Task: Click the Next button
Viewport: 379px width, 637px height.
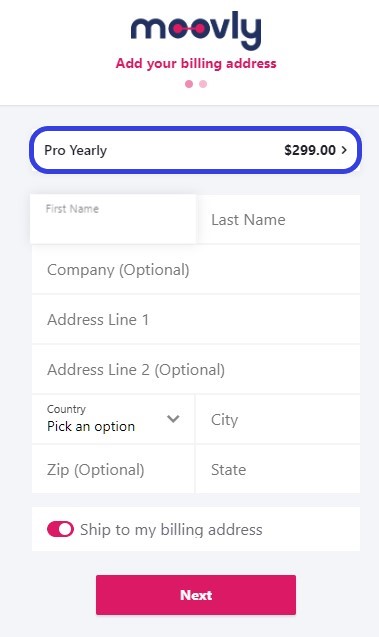Action: [196, 595]
